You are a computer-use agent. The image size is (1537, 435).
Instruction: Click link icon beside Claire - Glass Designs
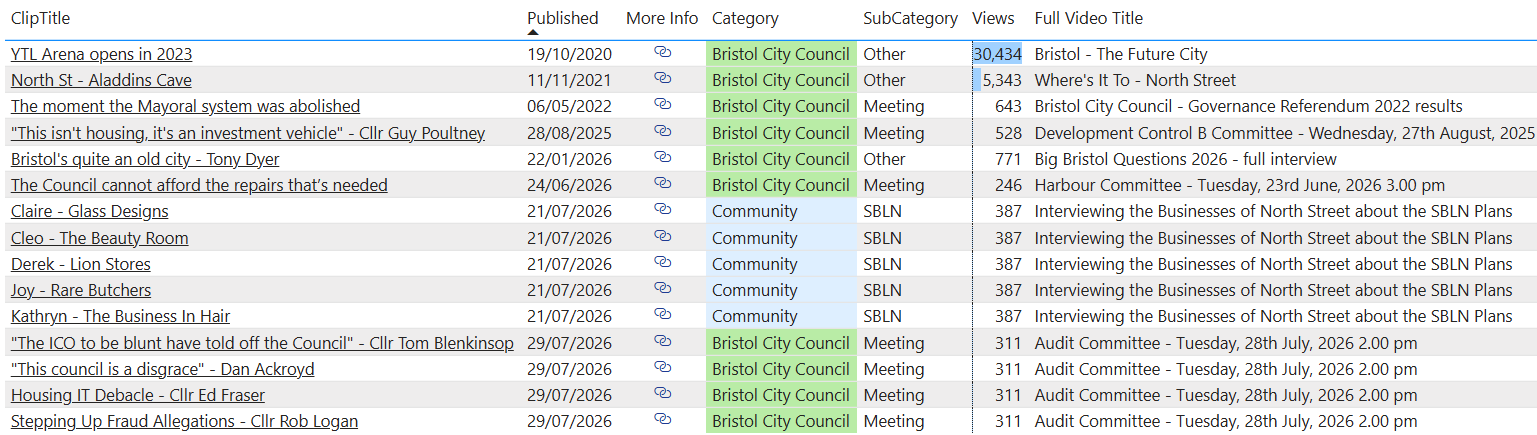662,209
